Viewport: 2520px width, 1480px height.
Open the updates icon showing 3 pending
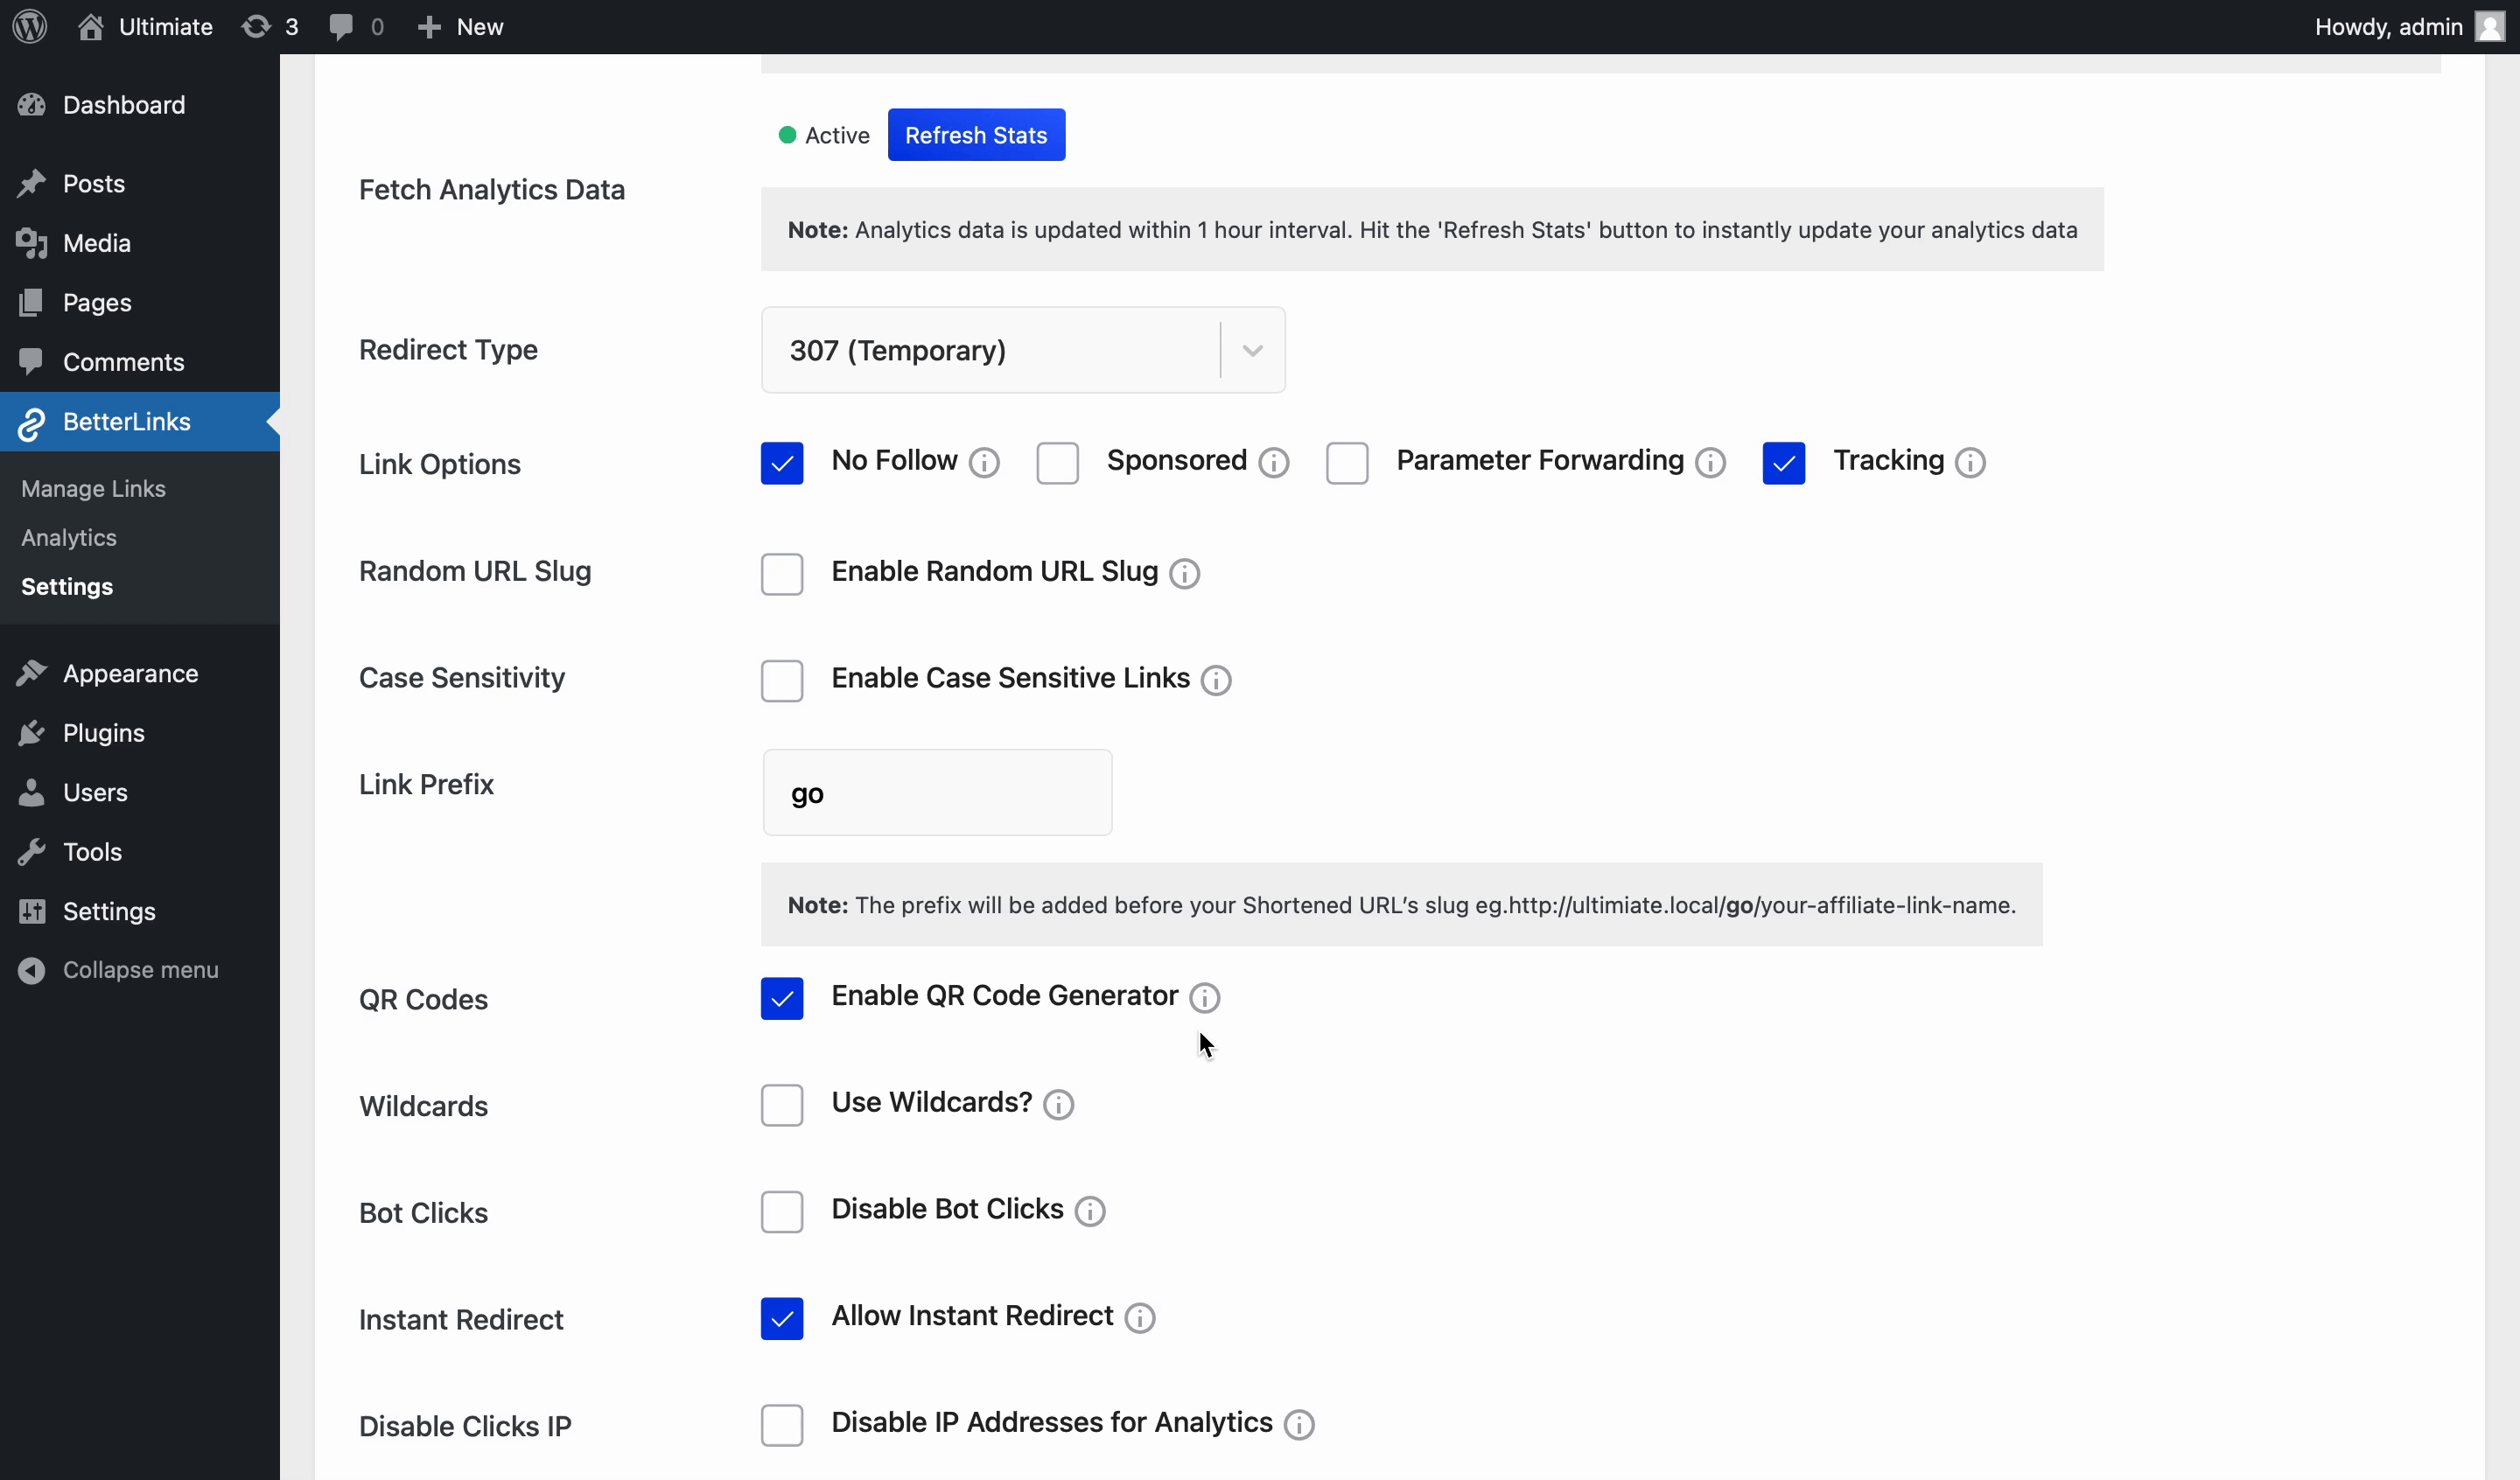pos(258,26)
